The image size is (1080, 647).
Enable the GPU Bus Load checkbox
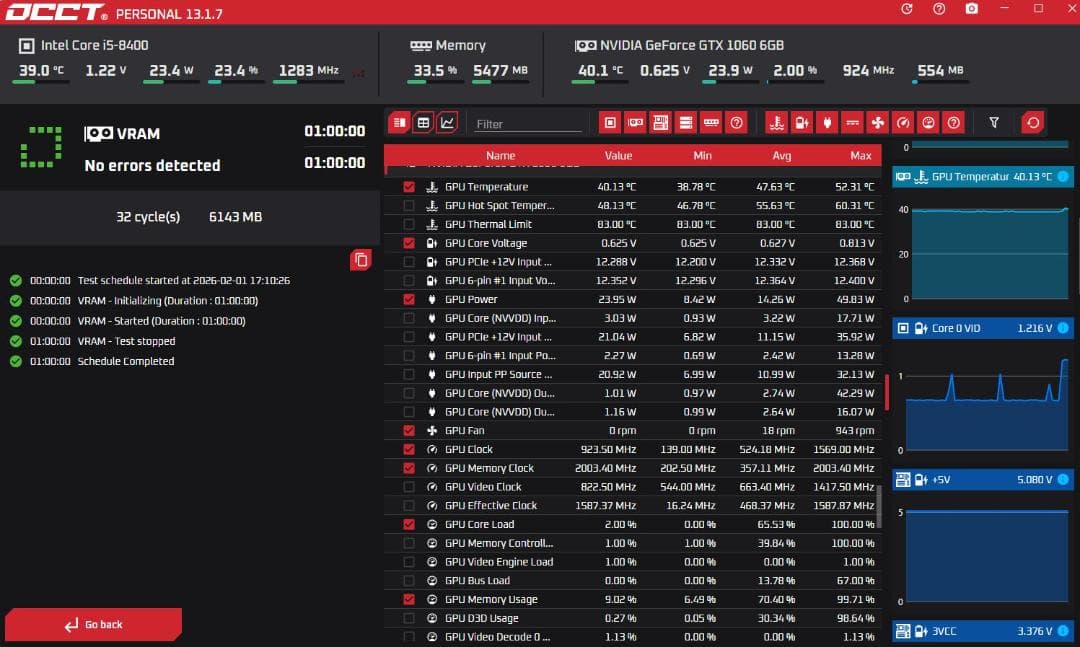pos(408,581)
